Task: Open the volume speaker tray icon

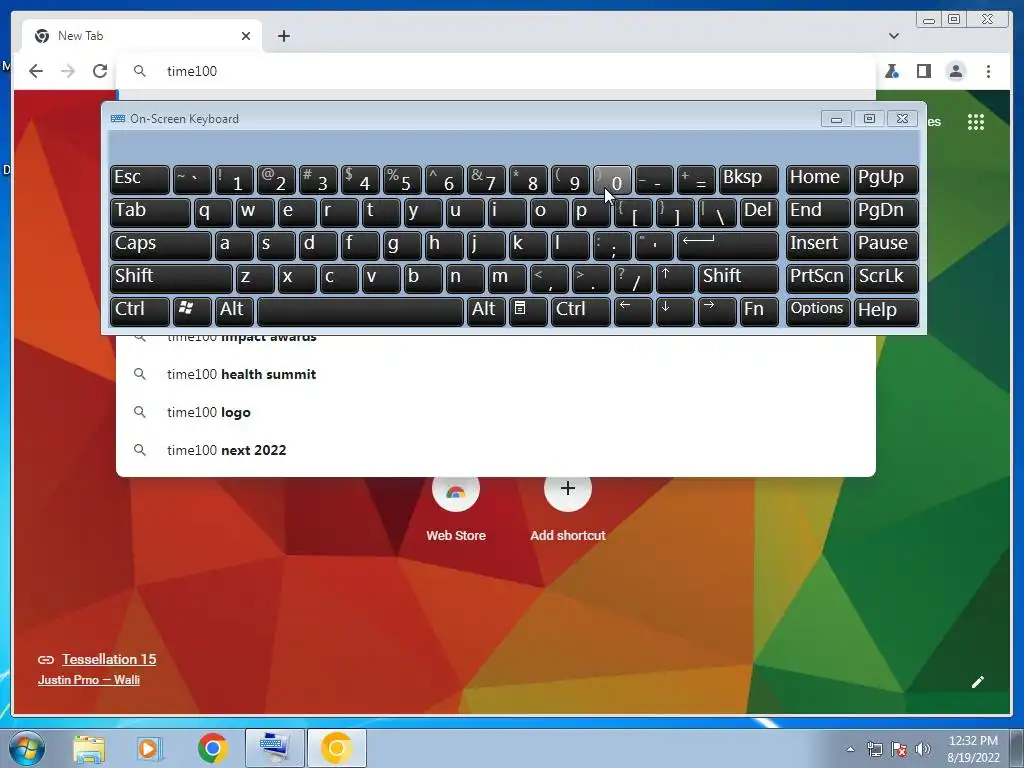Action: click(x=923, y=749)
